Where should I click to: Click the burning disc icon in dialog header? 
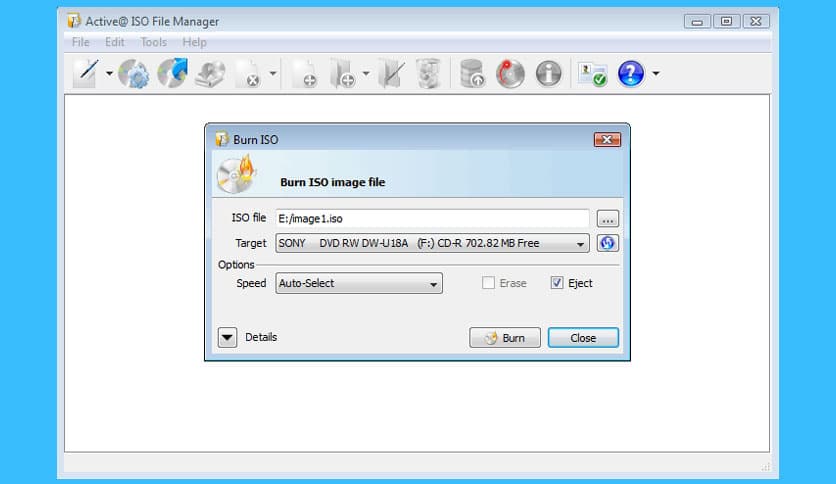pos(237,174)
